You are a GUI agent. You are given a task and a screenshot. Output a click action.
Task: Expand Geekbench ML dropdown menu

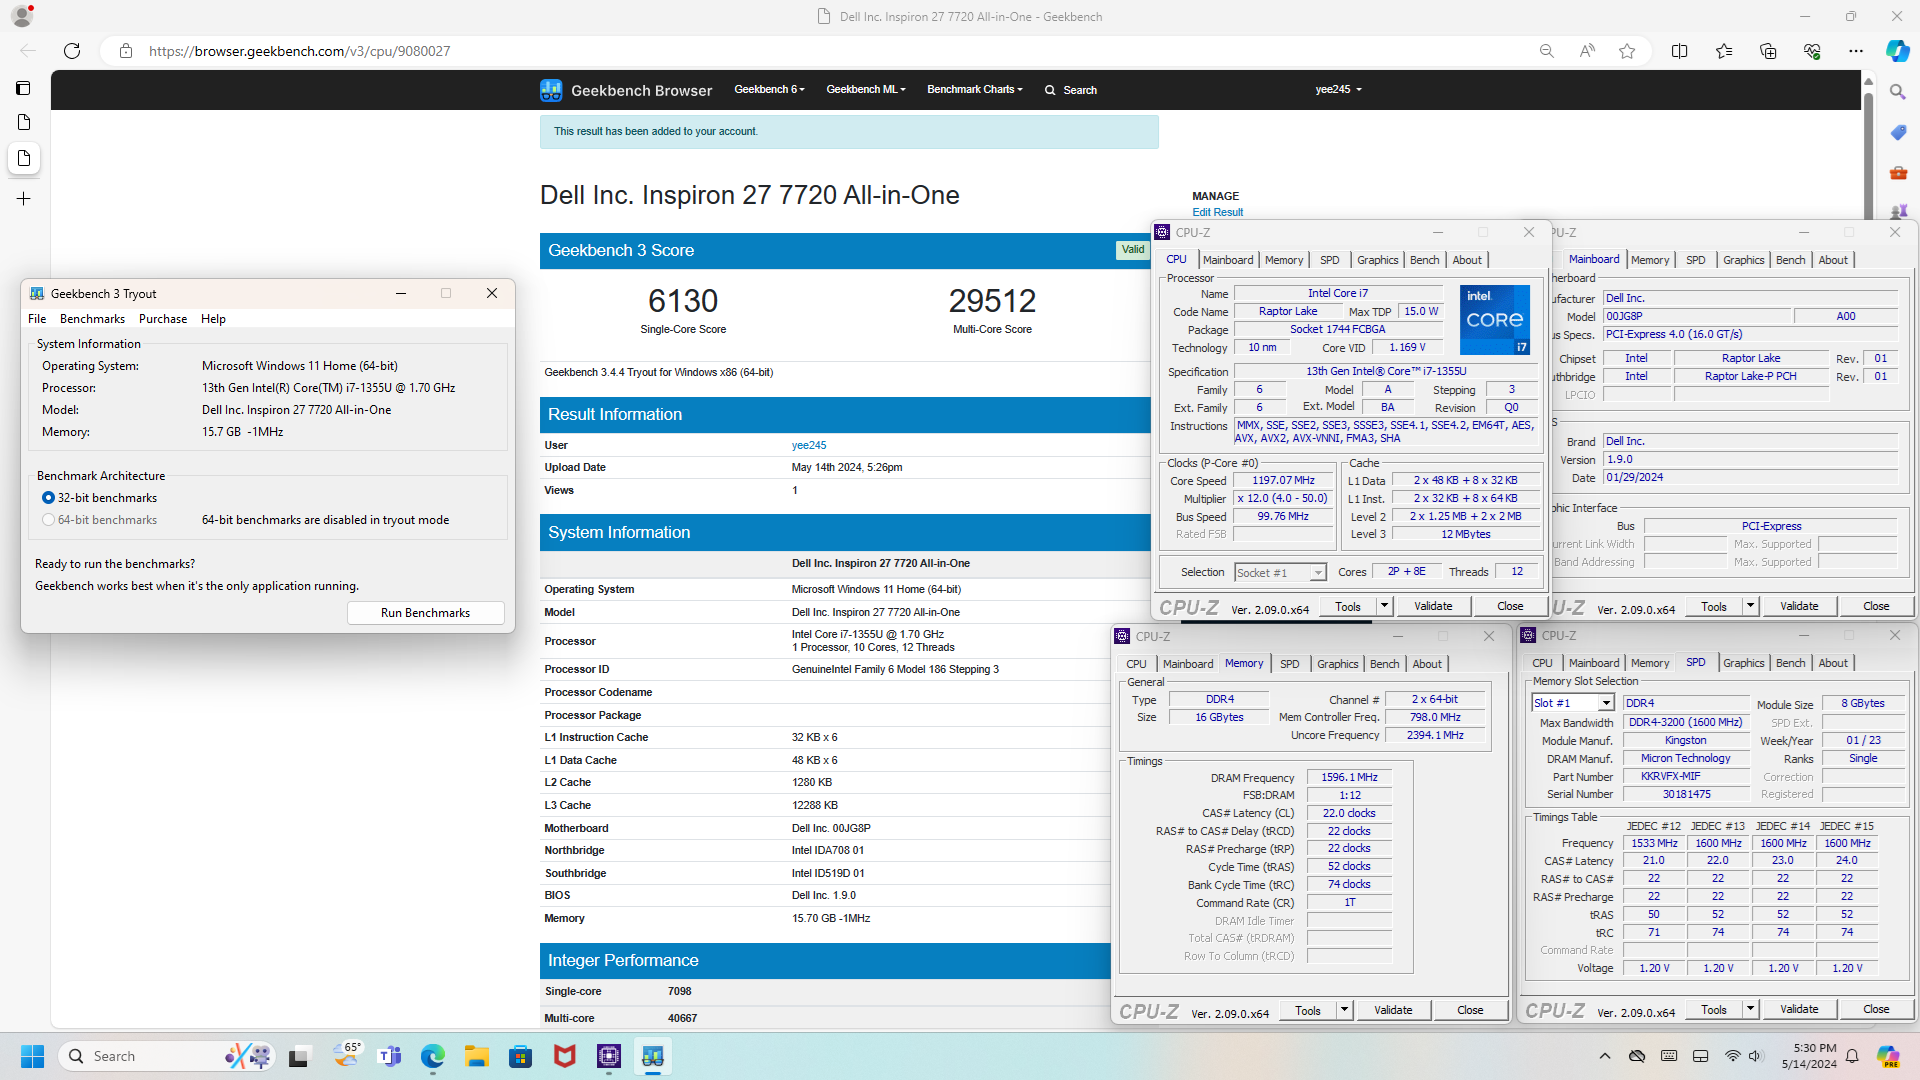[866, 90]
